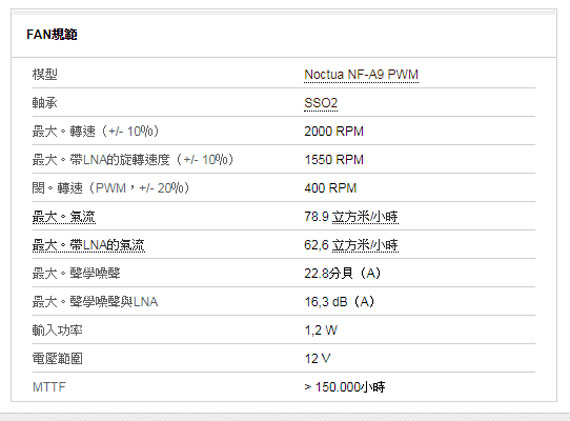The image size is (570, 421).
Task: Select the 軸承 row label
Action: [x=45, y=103]
